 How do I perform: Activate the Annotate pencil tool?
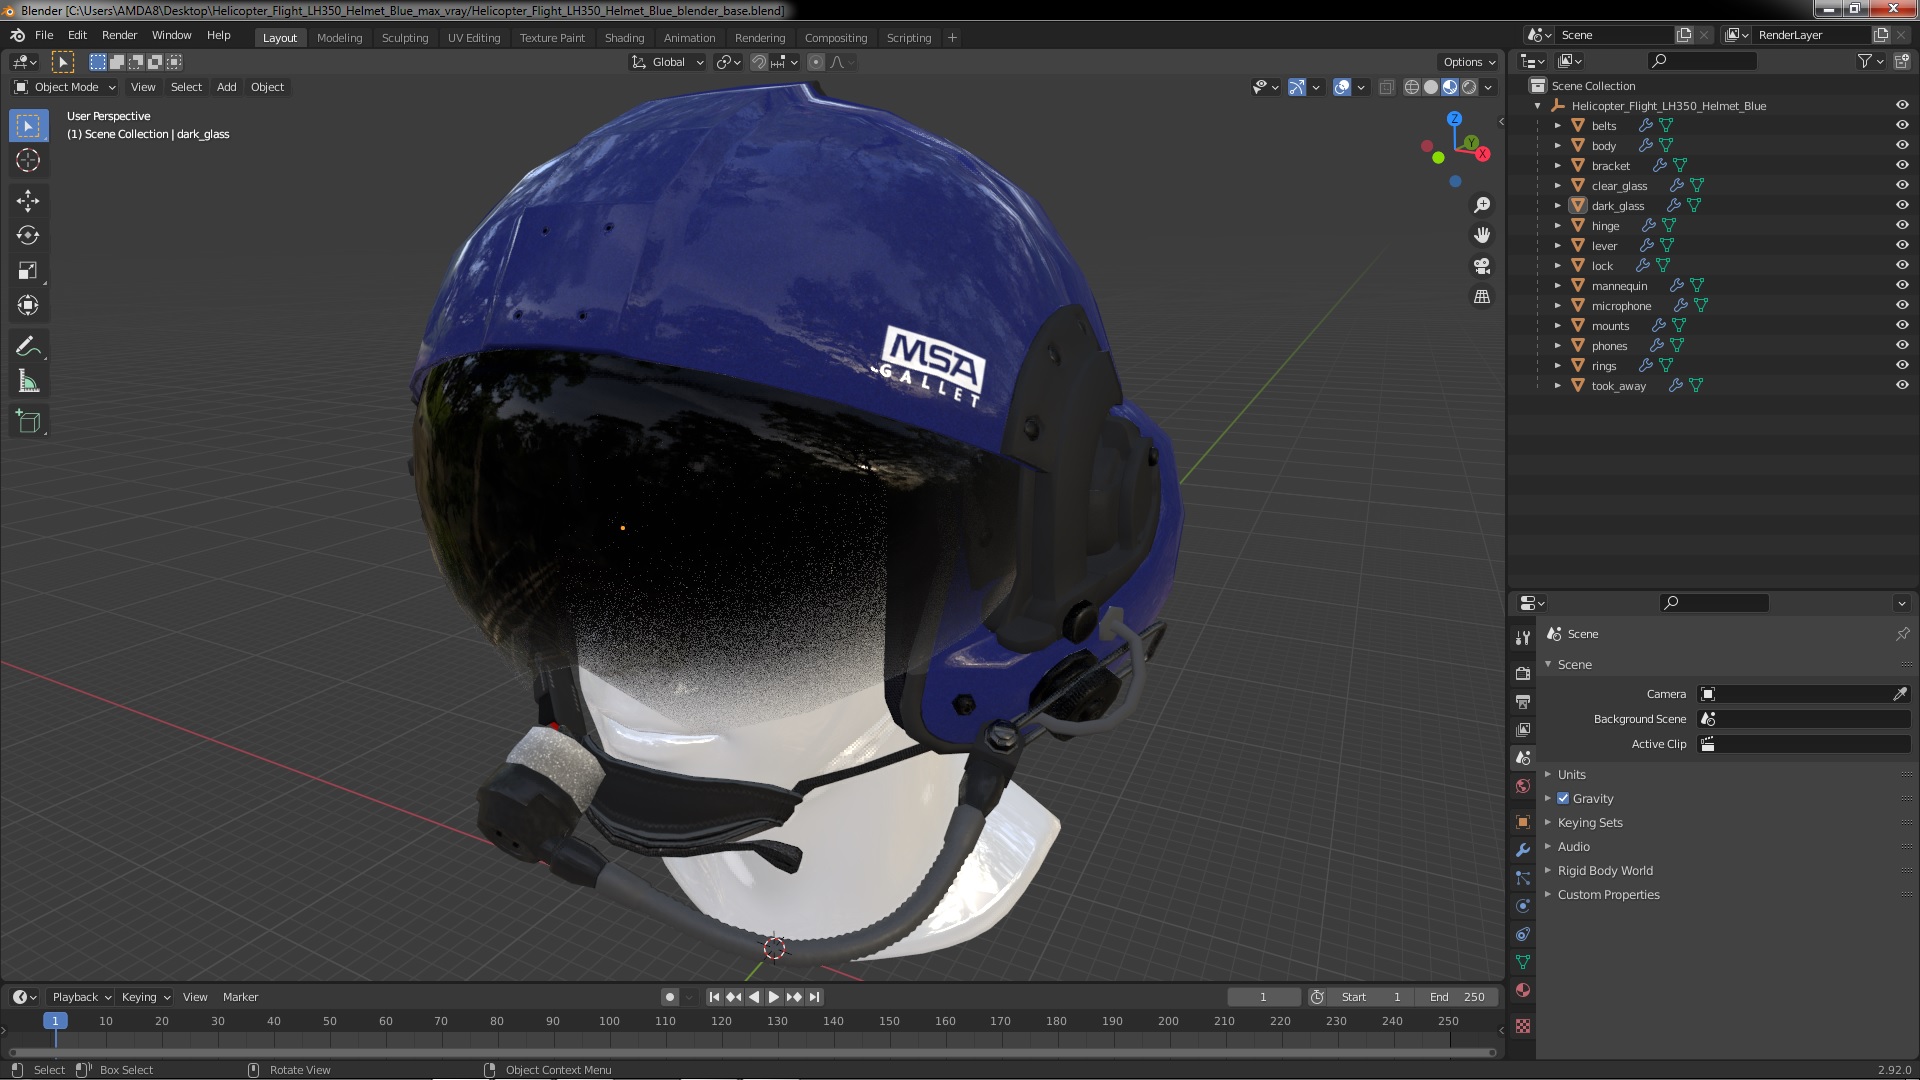(28, 347)
